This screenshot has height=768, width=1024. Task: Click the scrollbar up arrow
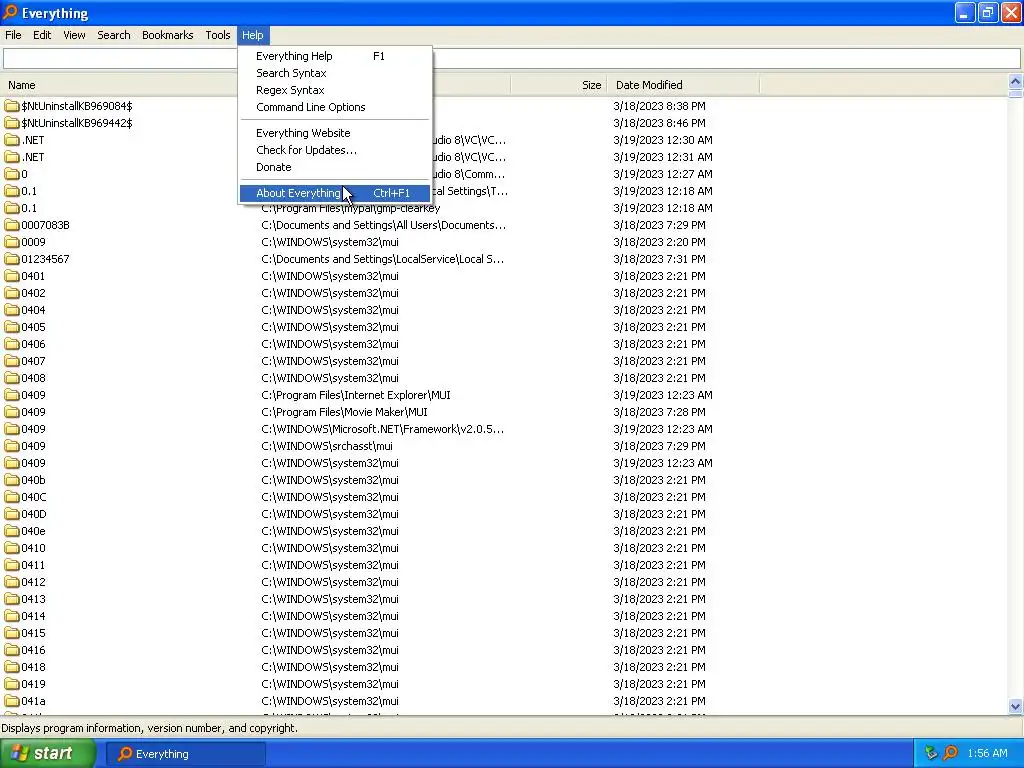point(1015,82)
